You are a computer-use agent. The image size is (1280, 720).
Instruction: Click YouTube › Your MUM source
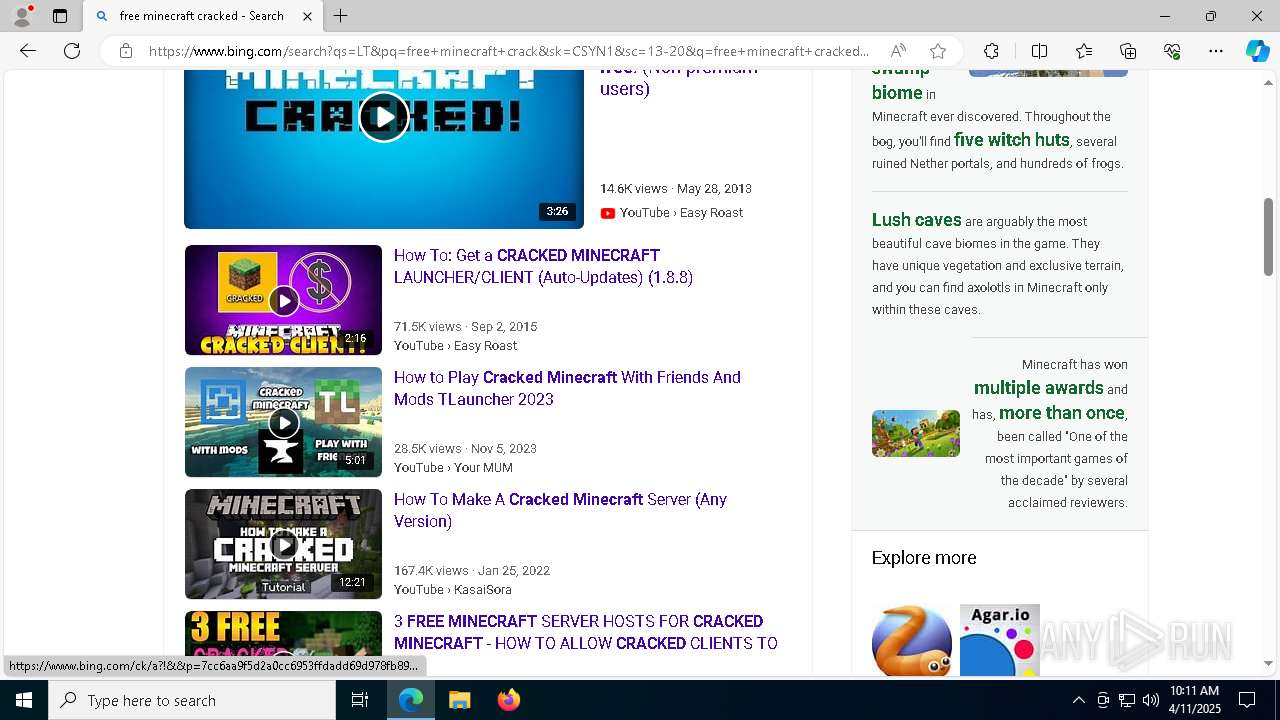[453, 467]
